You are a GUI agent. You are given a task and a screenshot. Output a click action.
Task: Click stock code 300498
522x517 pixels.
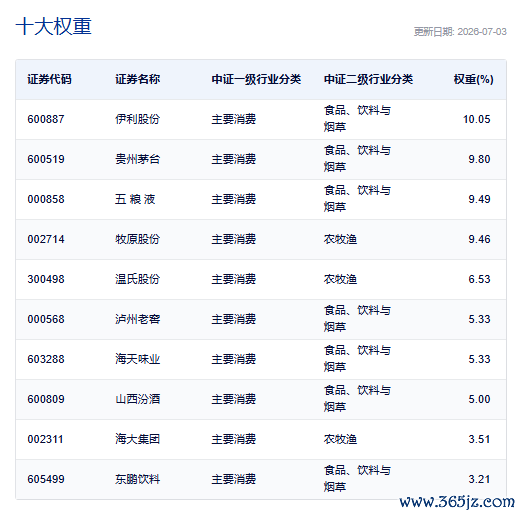[x=46, y=279]
